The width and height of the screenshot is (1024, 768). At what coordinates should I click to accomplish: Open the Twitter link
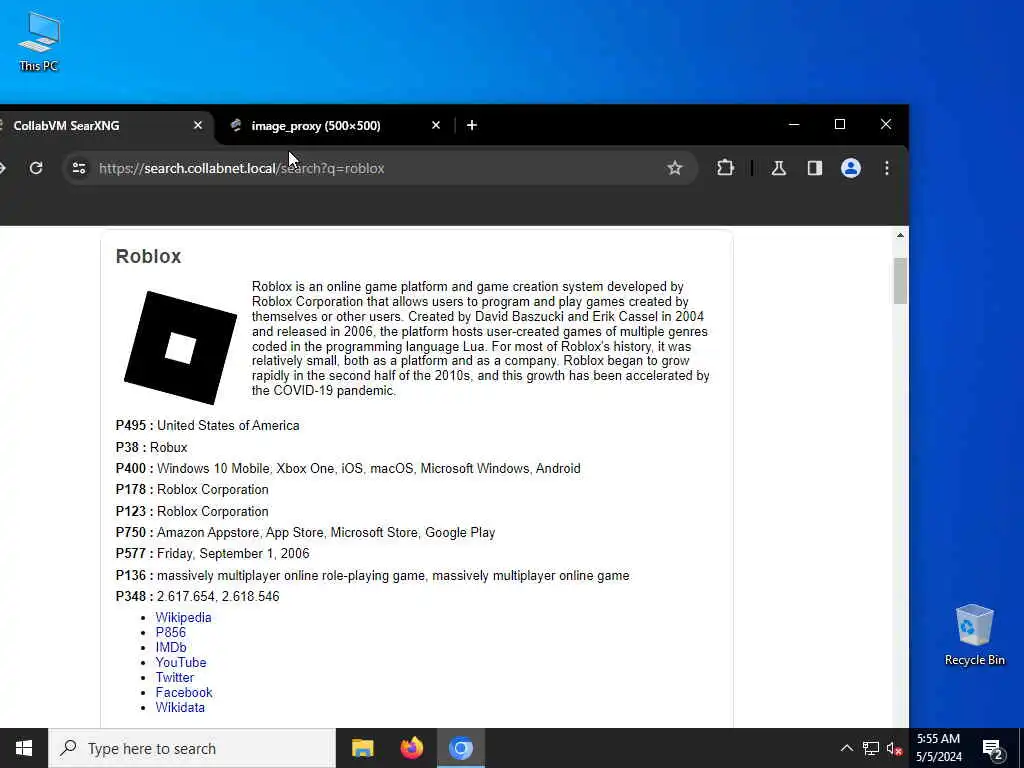(x=175, y=677)
